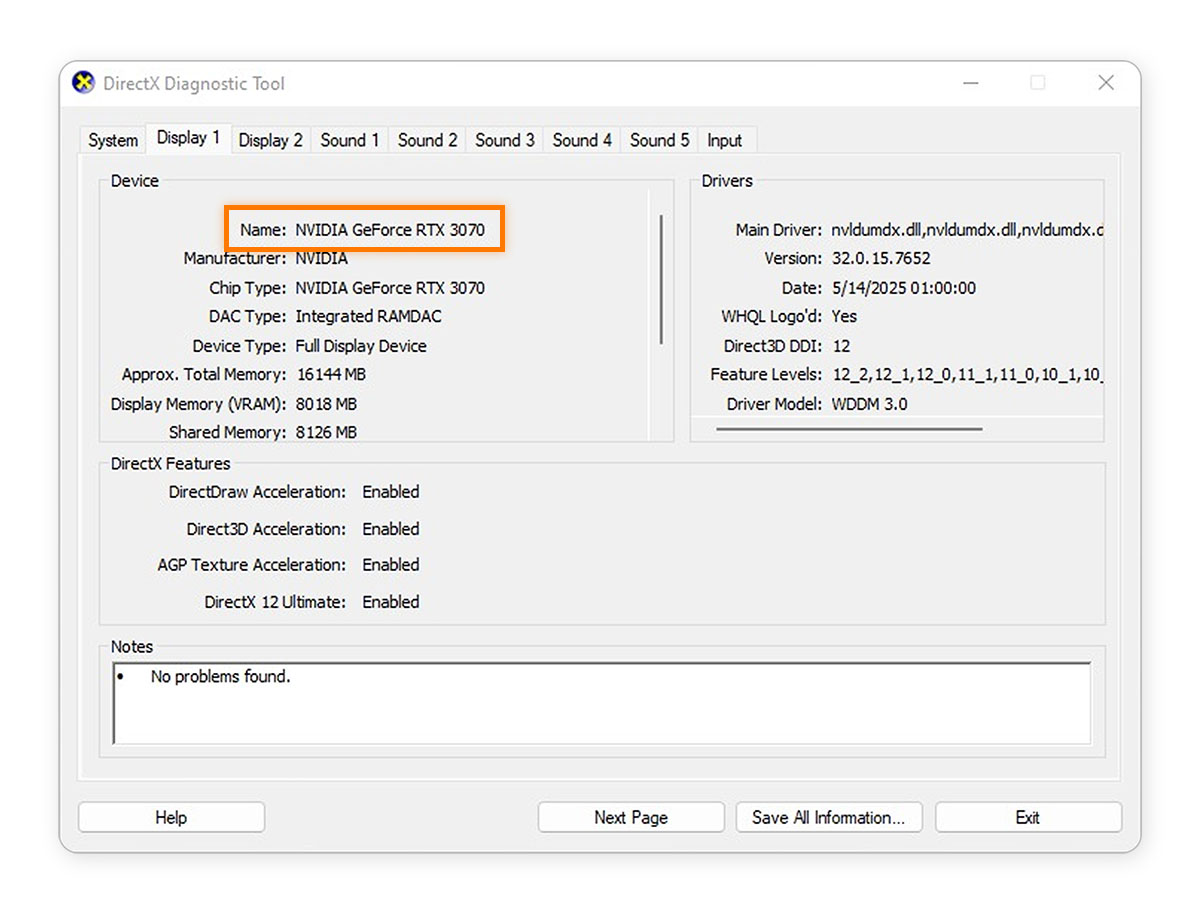Click the Device panel vertical scrollbar
This screenshot has width=1200, height=915.
tap(661, 280)
